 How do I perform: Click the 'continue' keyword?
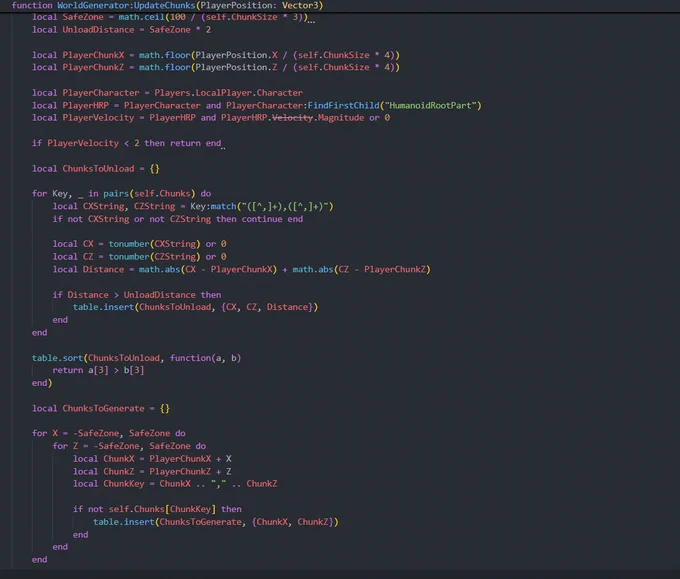tap(262, 219)
